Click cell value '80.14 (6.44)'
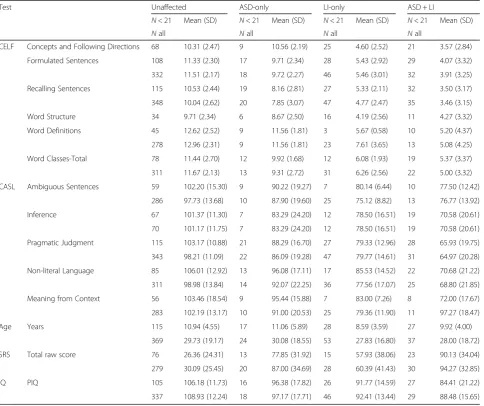The height and width of the screenshot is (406, 484). 373,187
